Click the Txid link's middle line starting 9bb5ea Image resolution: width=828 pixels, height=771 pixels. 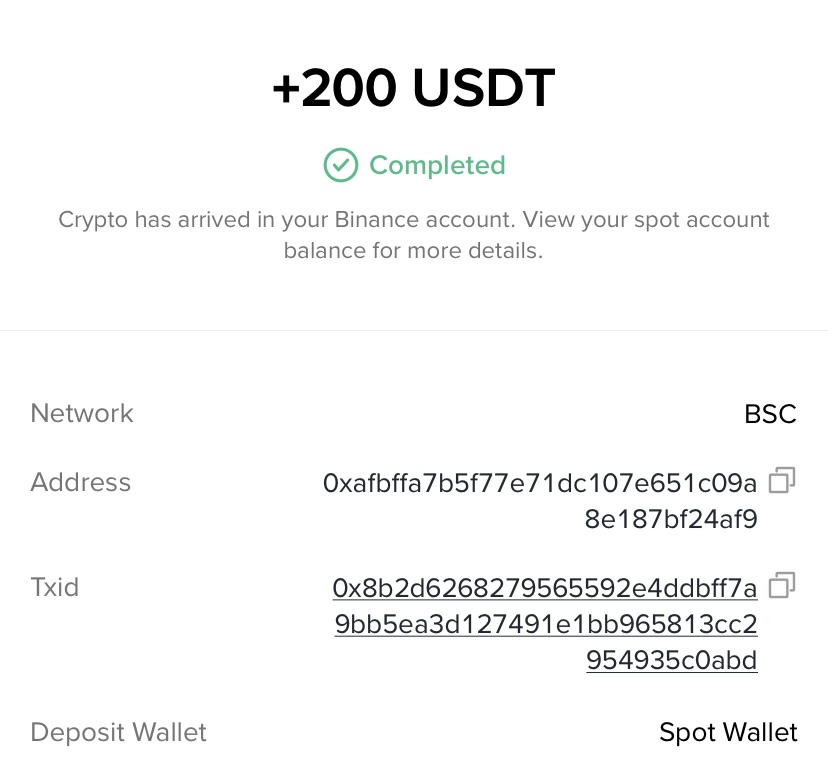coord(545,625)
